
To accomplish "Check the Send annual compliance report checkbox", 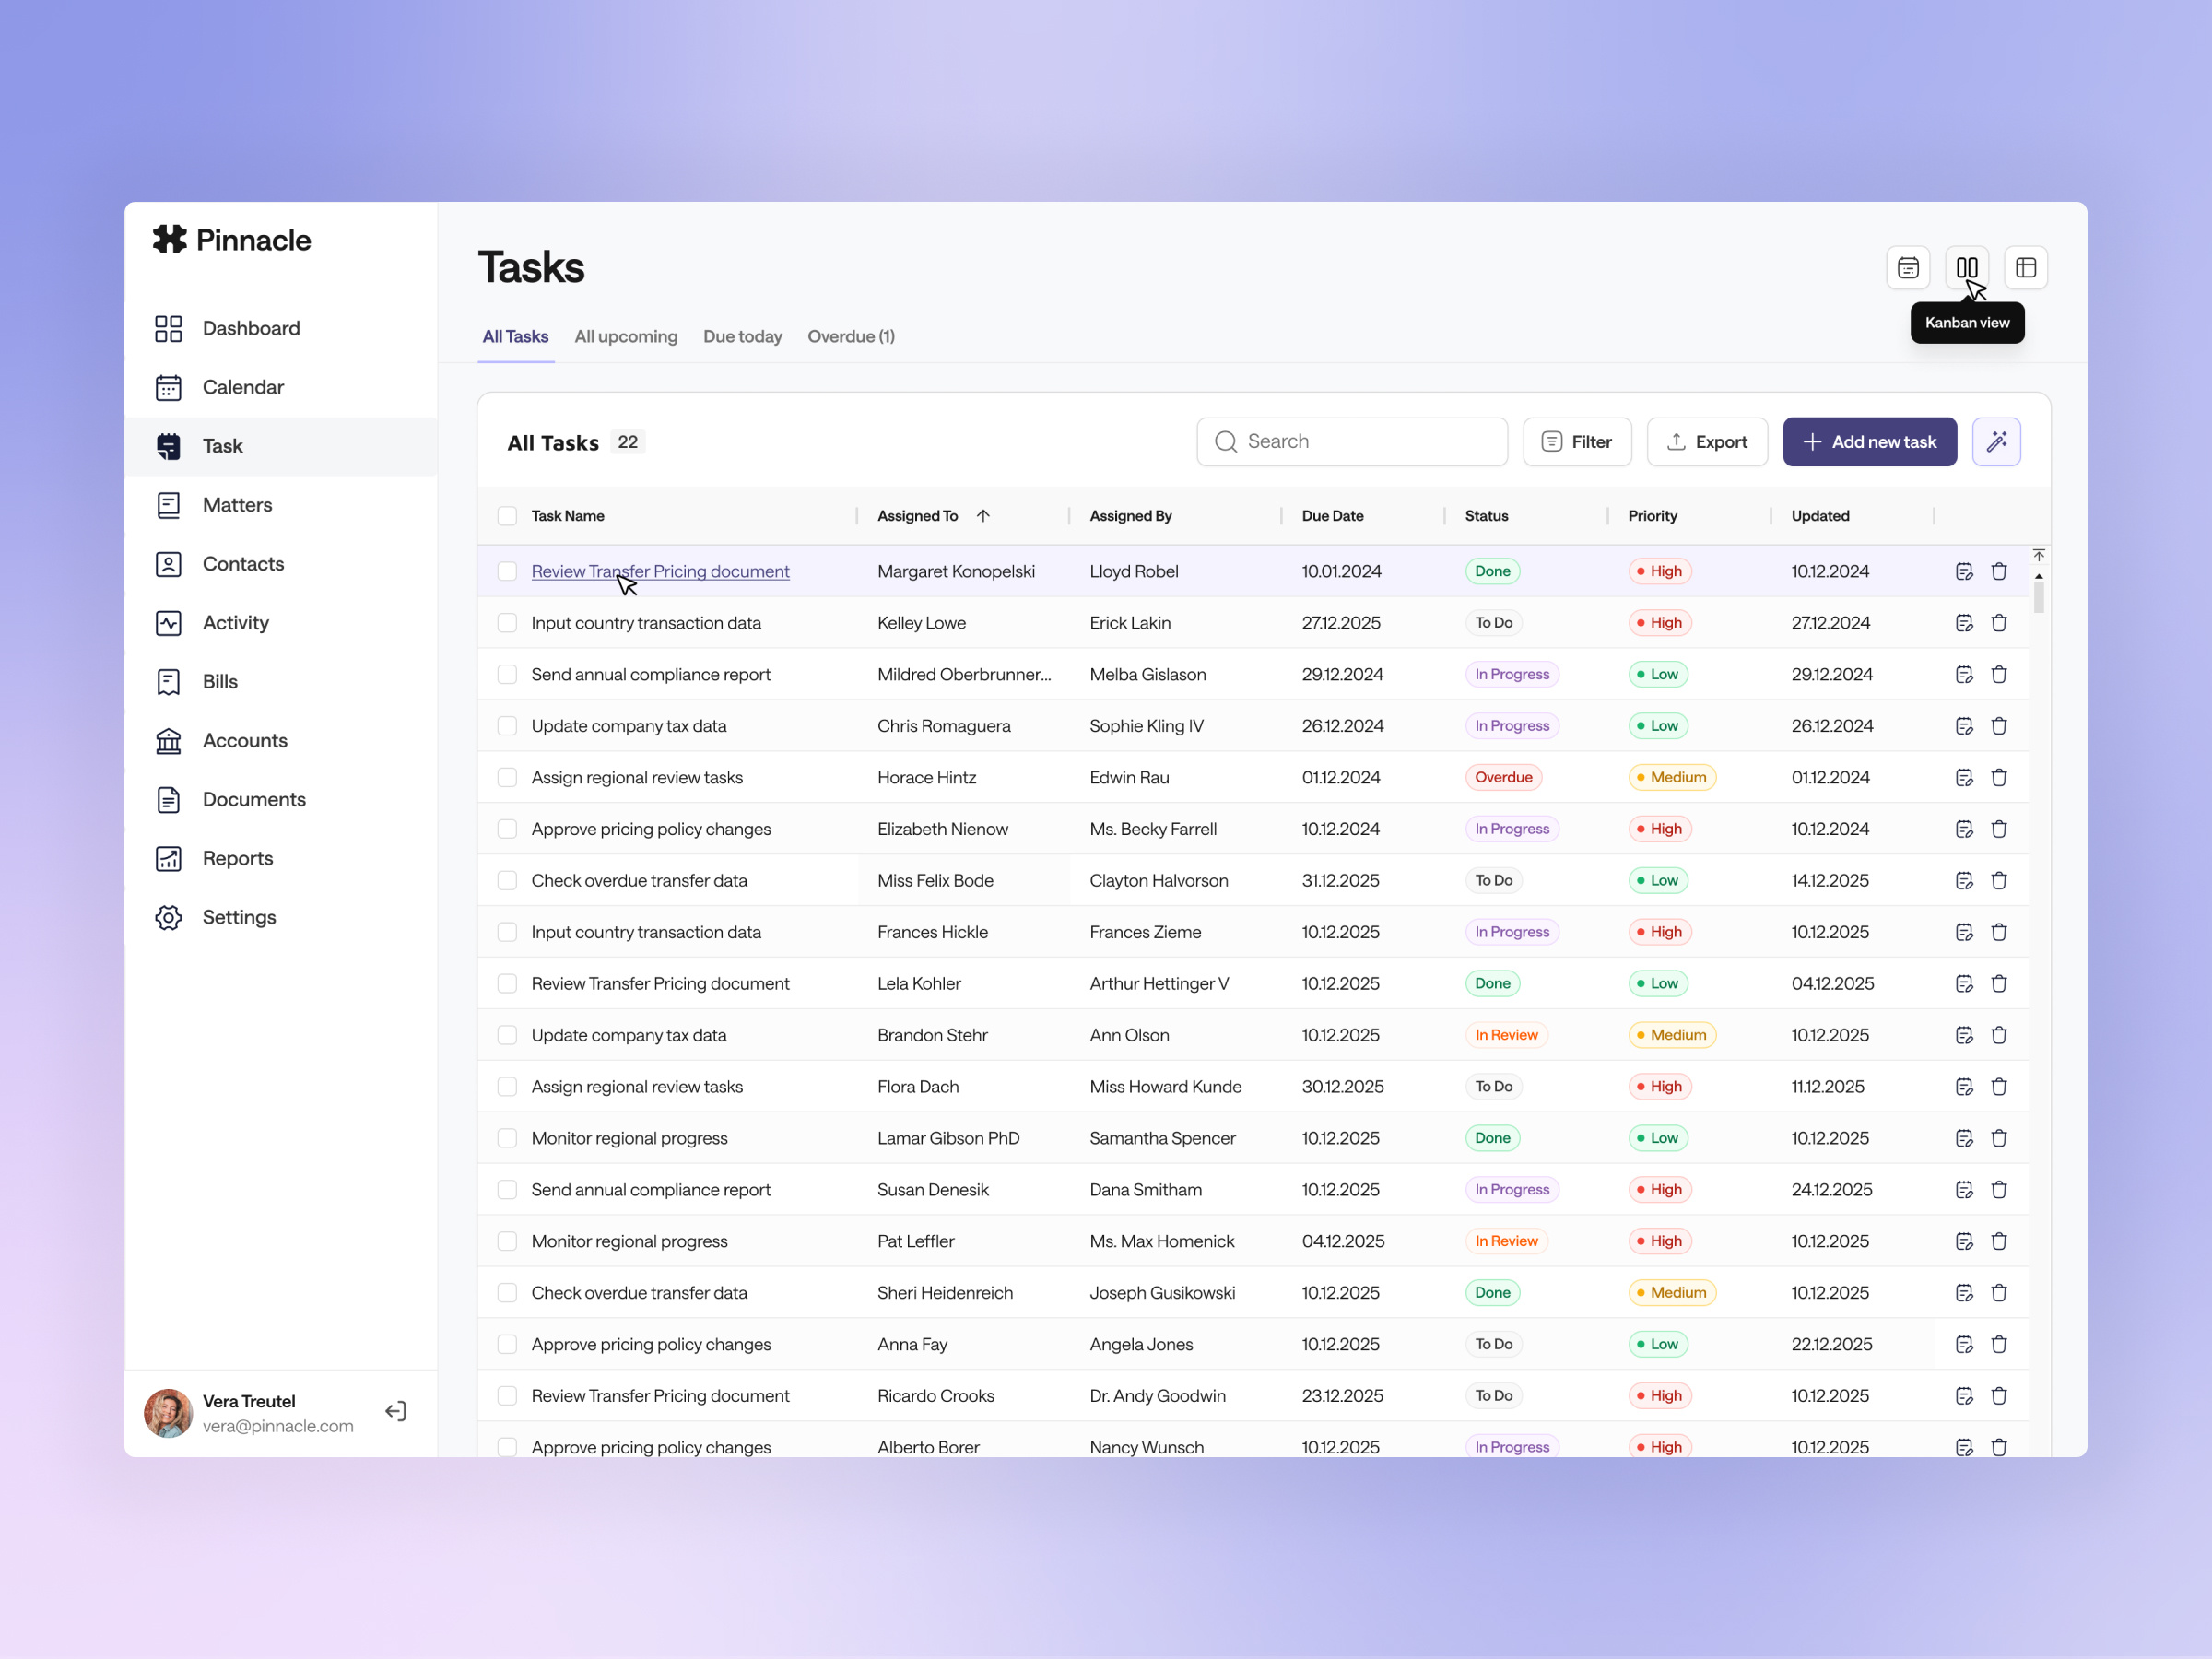I will (x=507, y=674).
